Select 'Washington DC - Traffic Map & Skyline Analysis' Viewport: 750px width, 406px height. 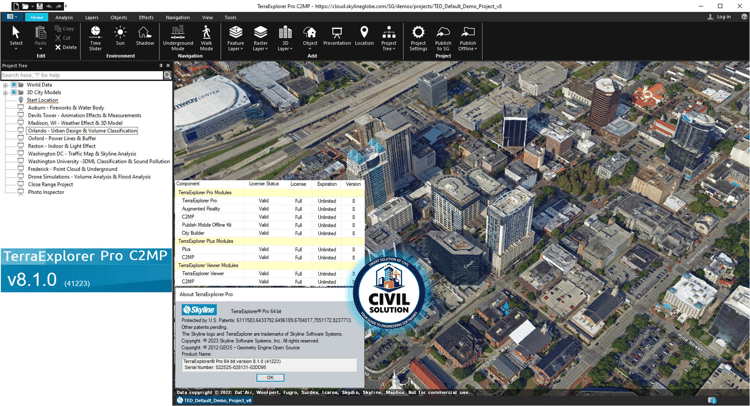click(82, 154)
